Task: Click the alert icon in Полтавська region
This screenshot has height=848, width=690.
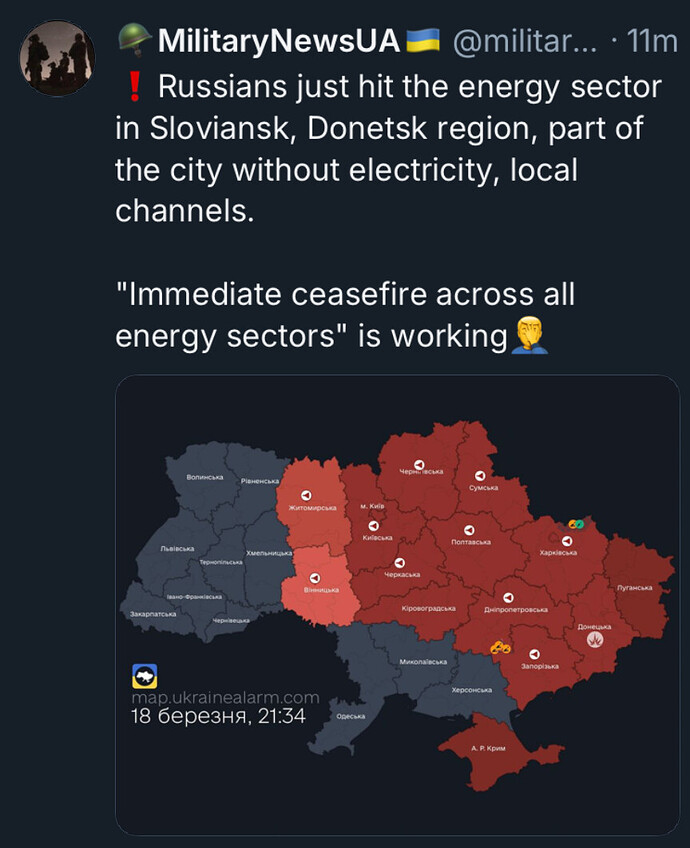Action: tap(469, 530)
